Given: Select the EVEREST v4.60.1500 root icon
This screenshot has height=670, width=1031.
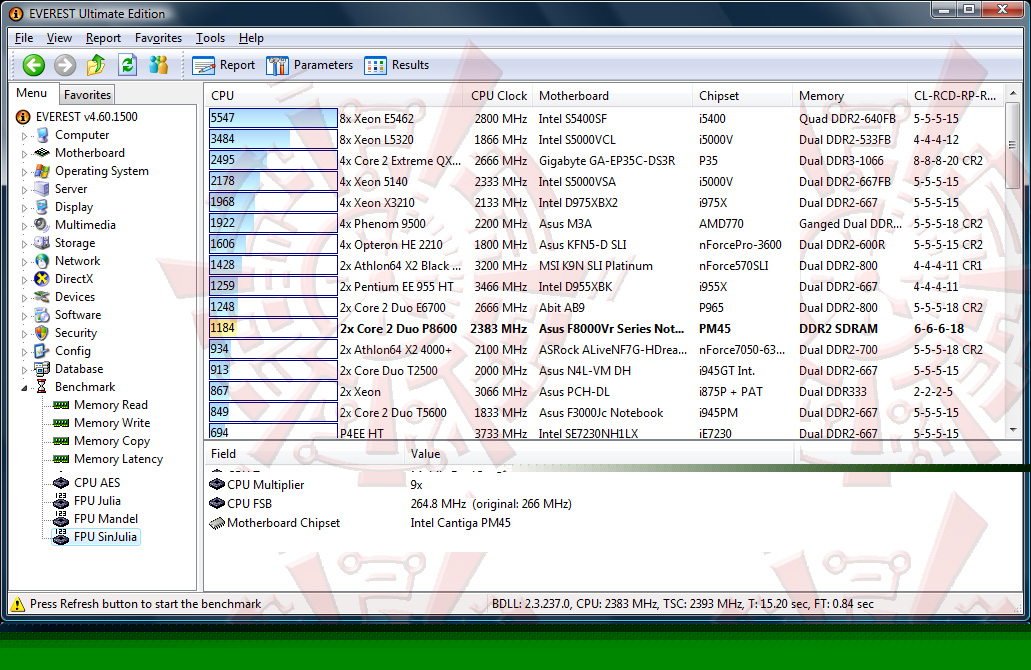Looking at the screenshot, I should point(23,117).
